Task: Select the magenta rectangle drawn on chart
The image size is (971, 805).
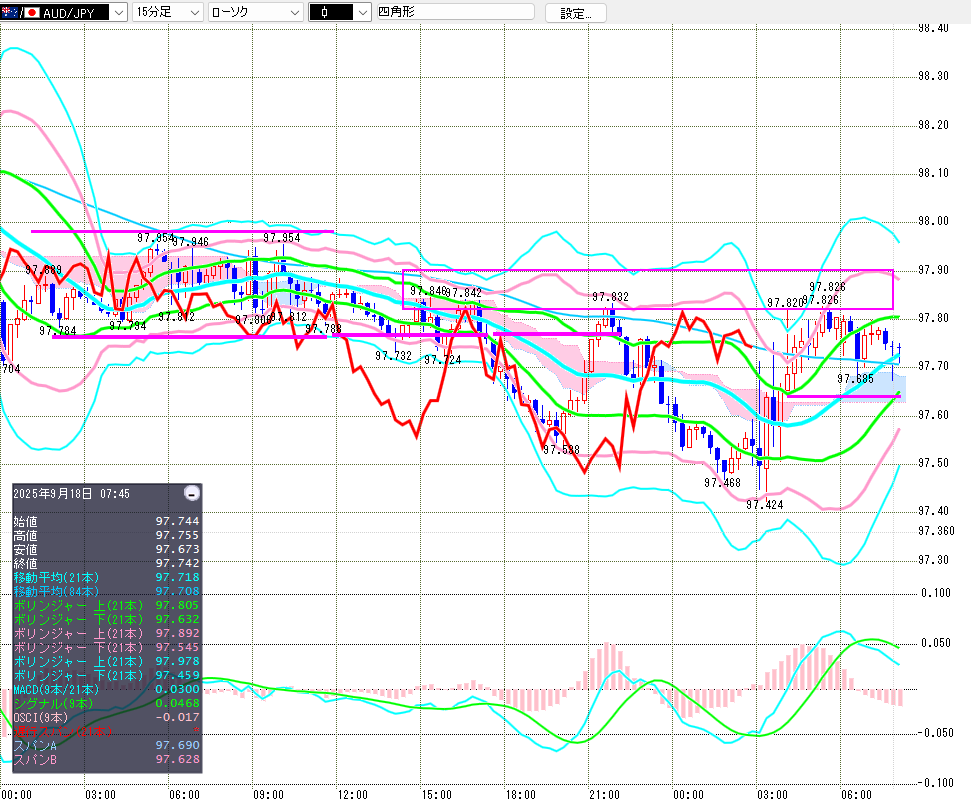Action: tap(647, 271)
